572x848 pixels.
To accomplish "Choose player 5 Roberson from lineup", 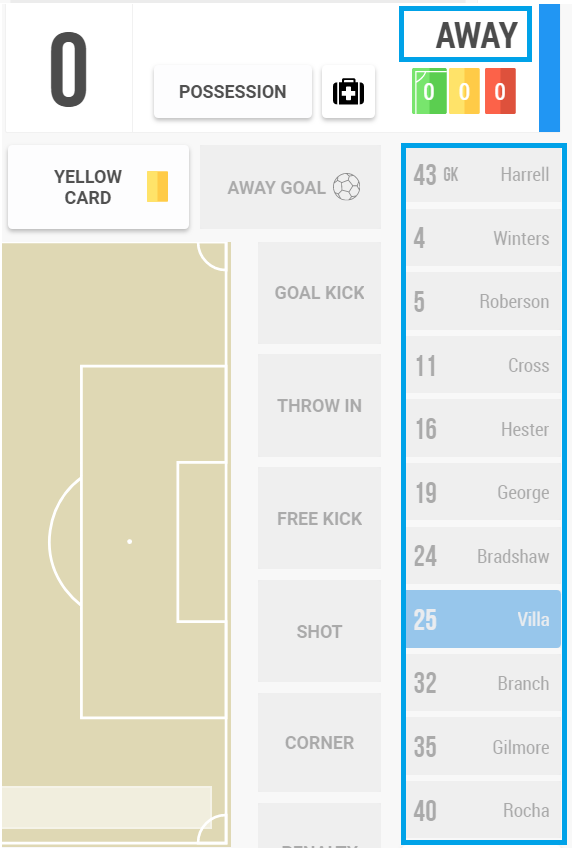I will (483, 301).
